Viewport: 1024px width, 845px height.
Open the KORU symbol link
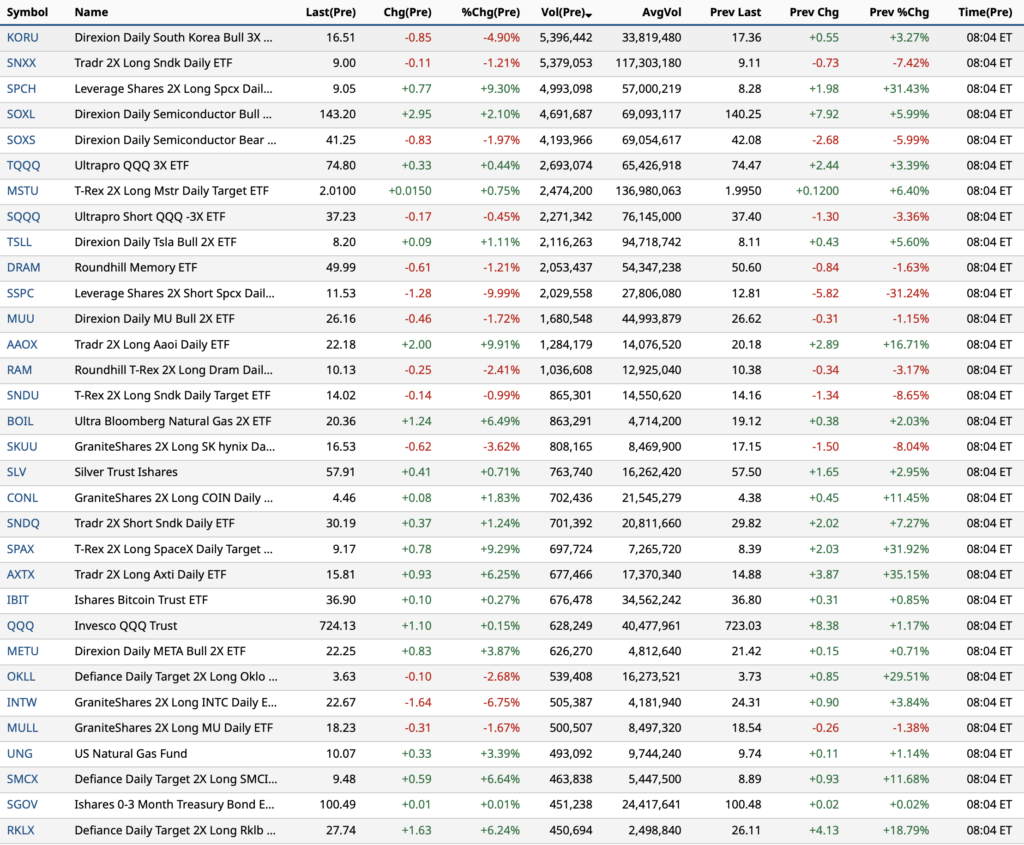pos(23,38)
